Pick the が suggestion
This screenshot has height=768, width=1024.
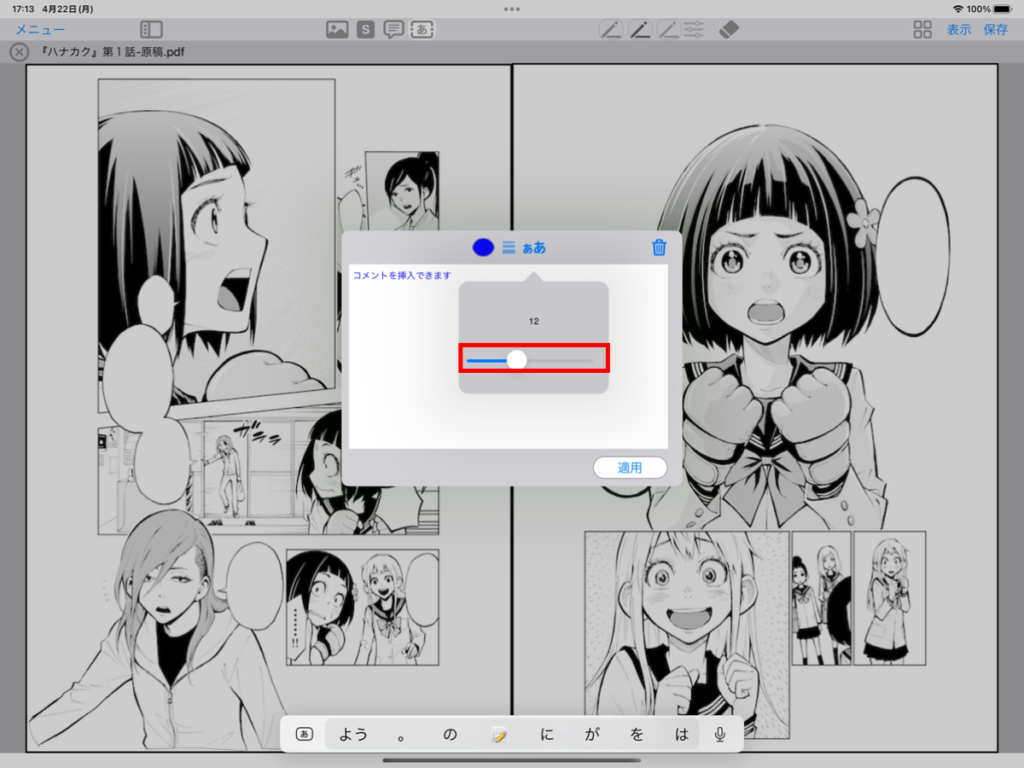(x=592, y=734)
